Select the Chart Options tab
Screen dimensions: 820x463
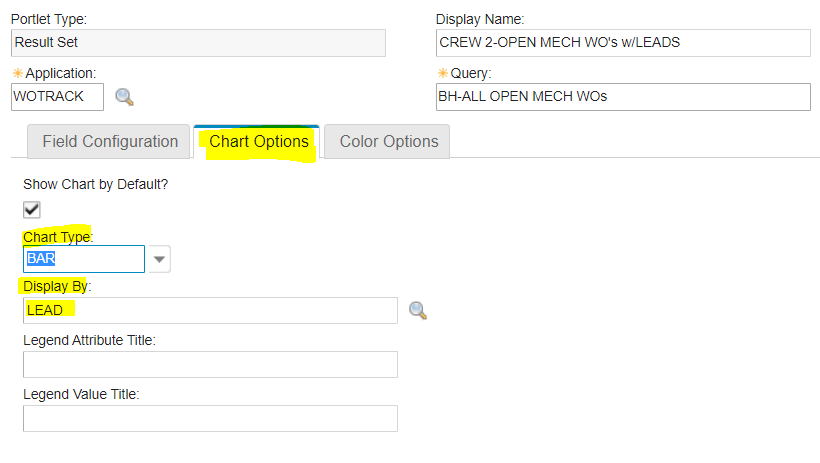258,142
